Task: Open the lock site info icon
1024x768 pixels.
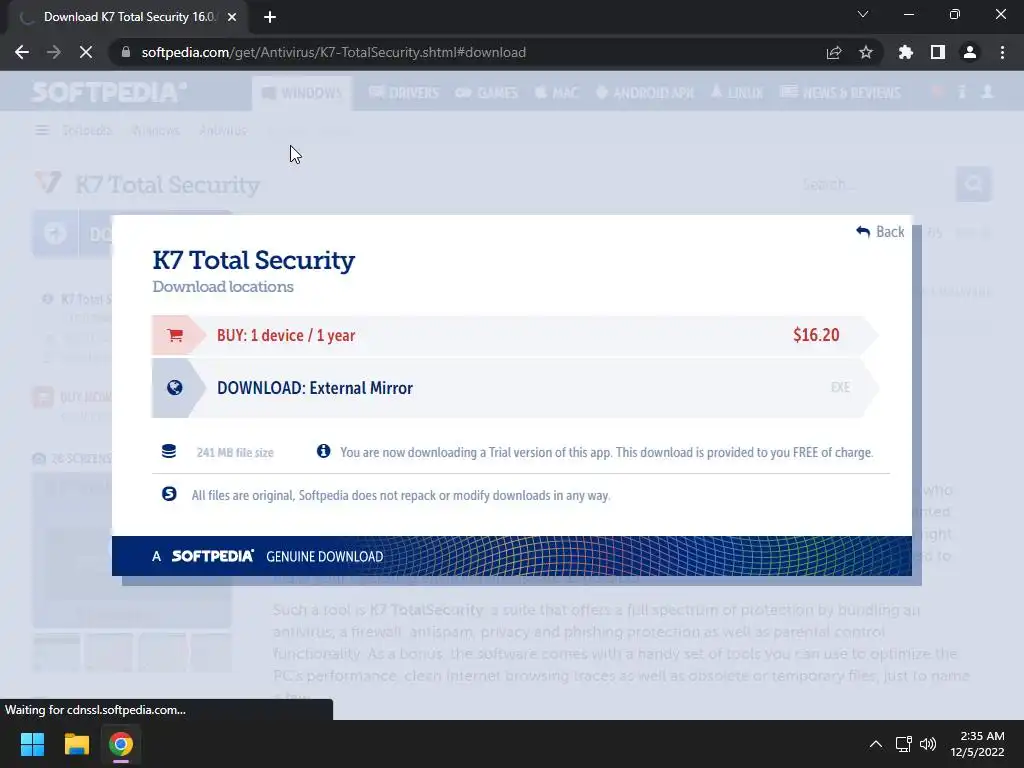Action: click(126, 52)
